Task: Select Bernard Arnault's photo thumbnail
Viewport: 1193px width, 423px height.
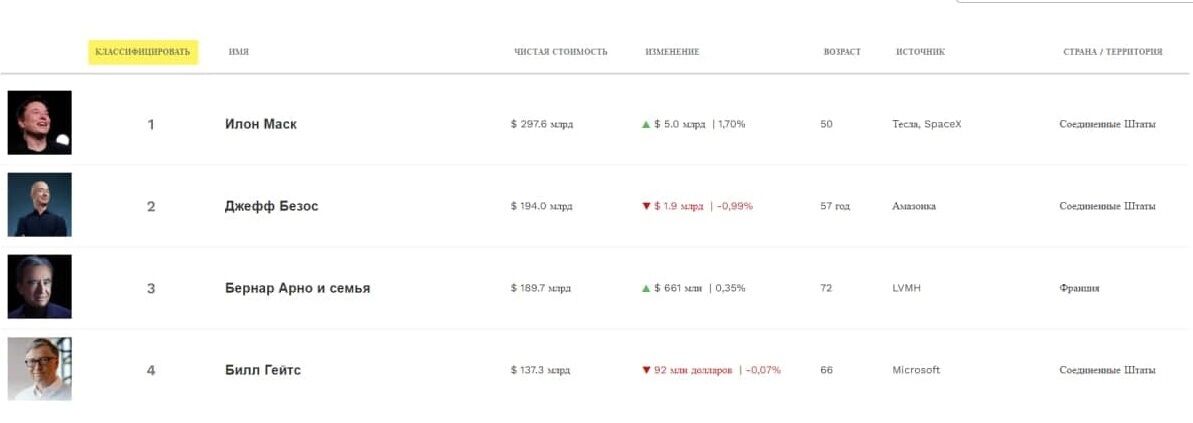Action: pyautogui.click(x=40, y=287)
